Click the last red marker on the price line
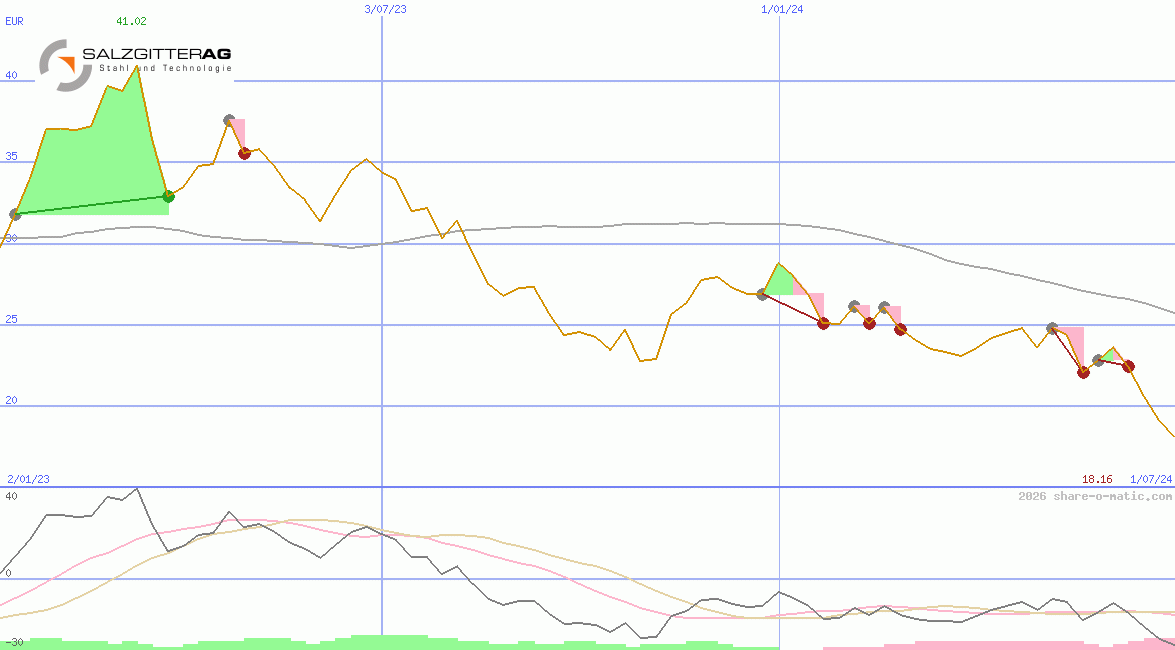This screenshot has height=650, width=1175. click(x=1128, y=366)
